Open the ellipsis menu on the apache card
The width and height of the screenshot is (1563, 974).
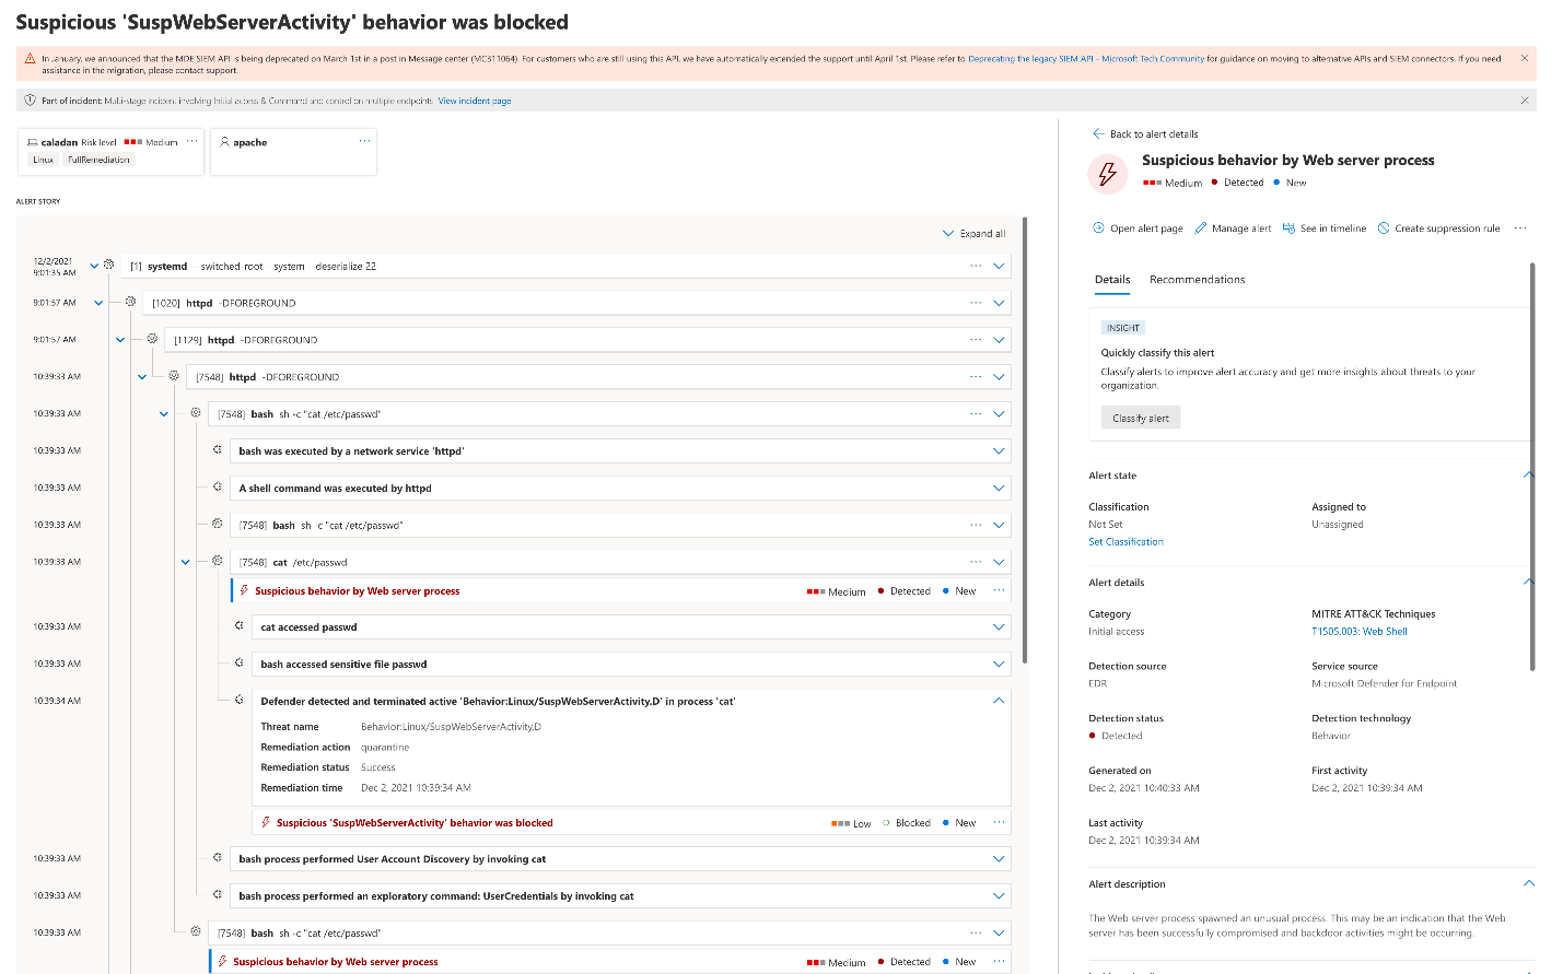[364, 141]
